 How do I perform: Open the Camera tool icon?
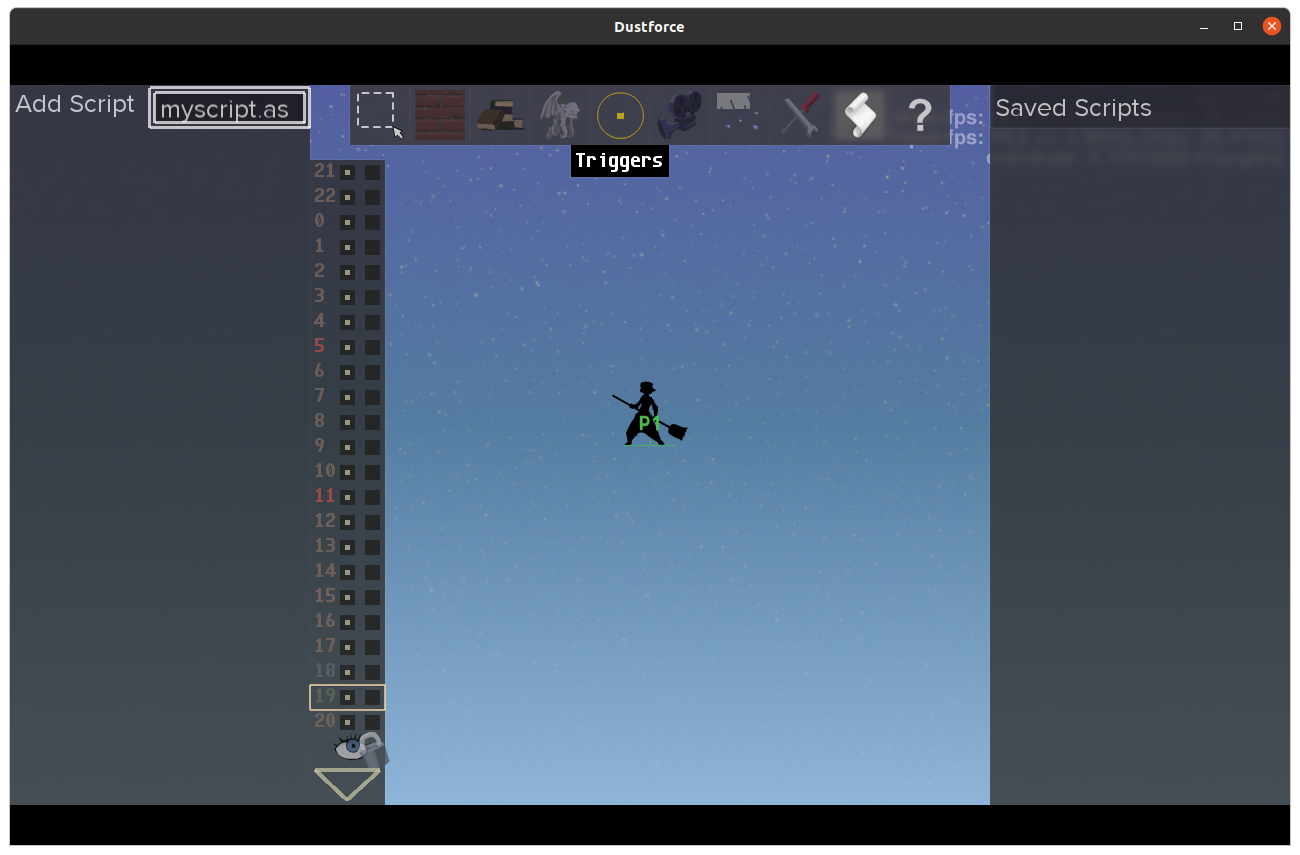click(680, 116)
